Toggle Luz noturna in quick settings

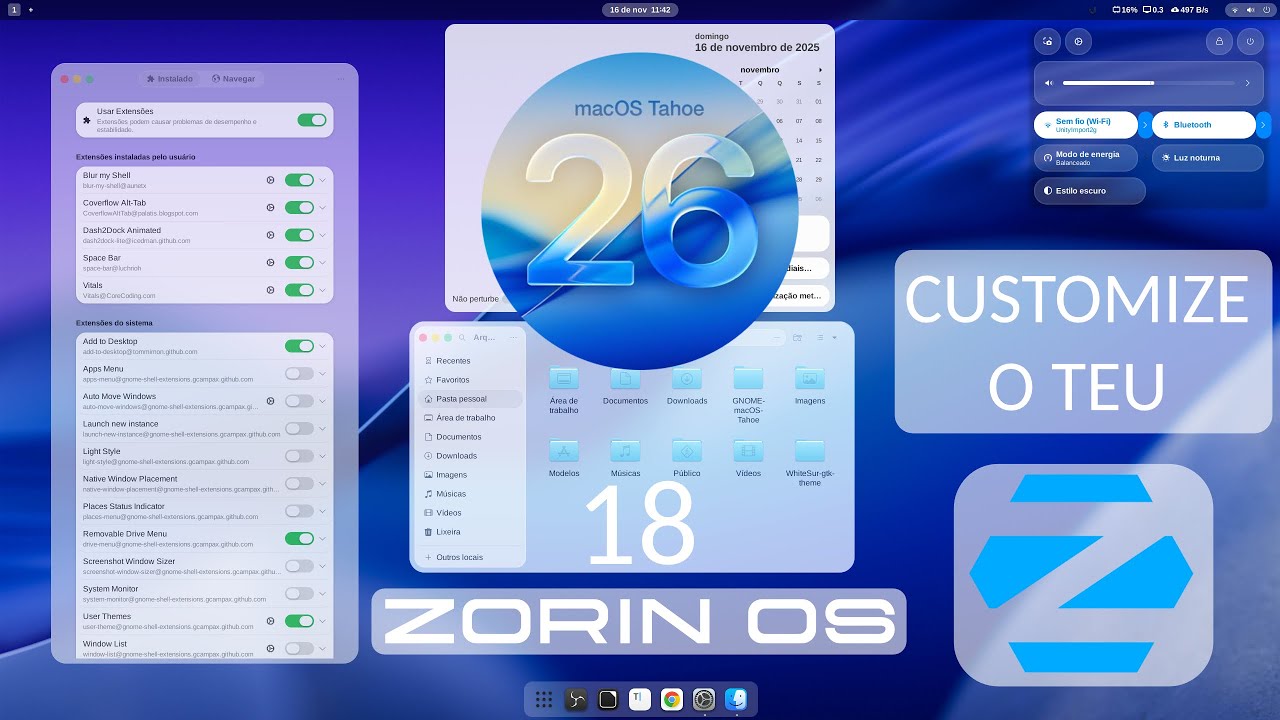1208,158
